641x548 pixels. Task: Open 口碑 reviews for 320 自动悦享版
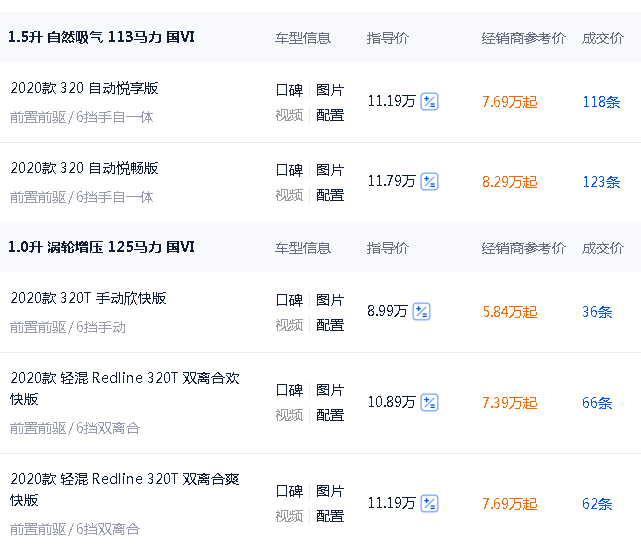pos(289,90)
